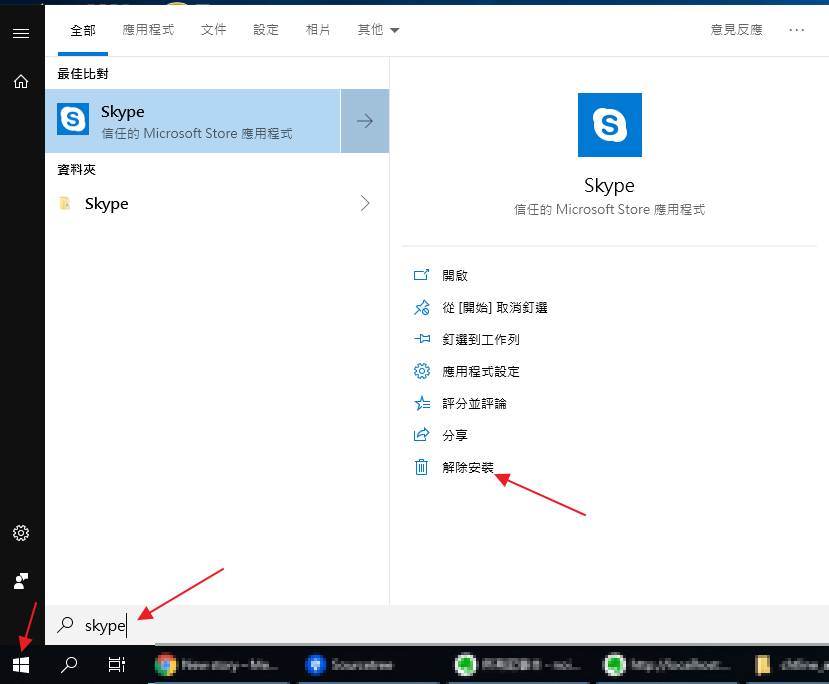Click the trash icon beside 解除安裝
The width and height of the screenshot is (829, 684).
(x=421, y=467)
